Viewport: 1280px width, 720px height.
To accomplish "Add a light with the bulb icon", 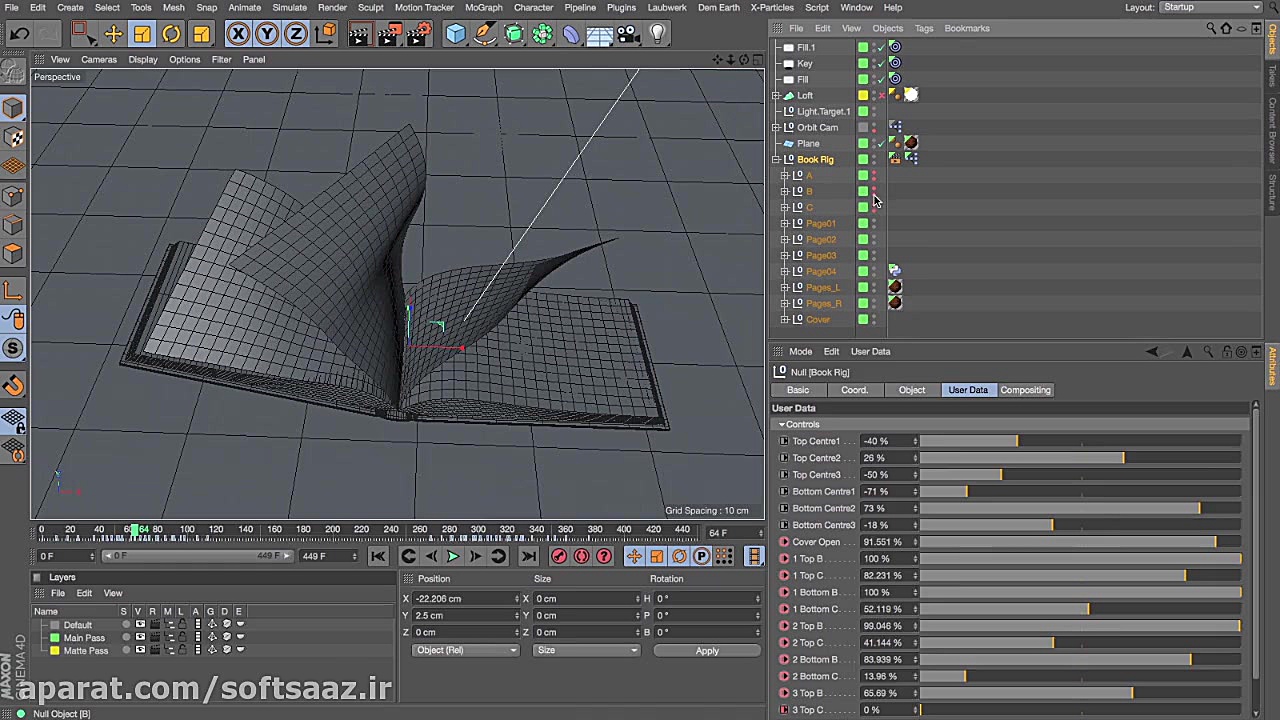I will pyautogui.click(x=657, y=34).
